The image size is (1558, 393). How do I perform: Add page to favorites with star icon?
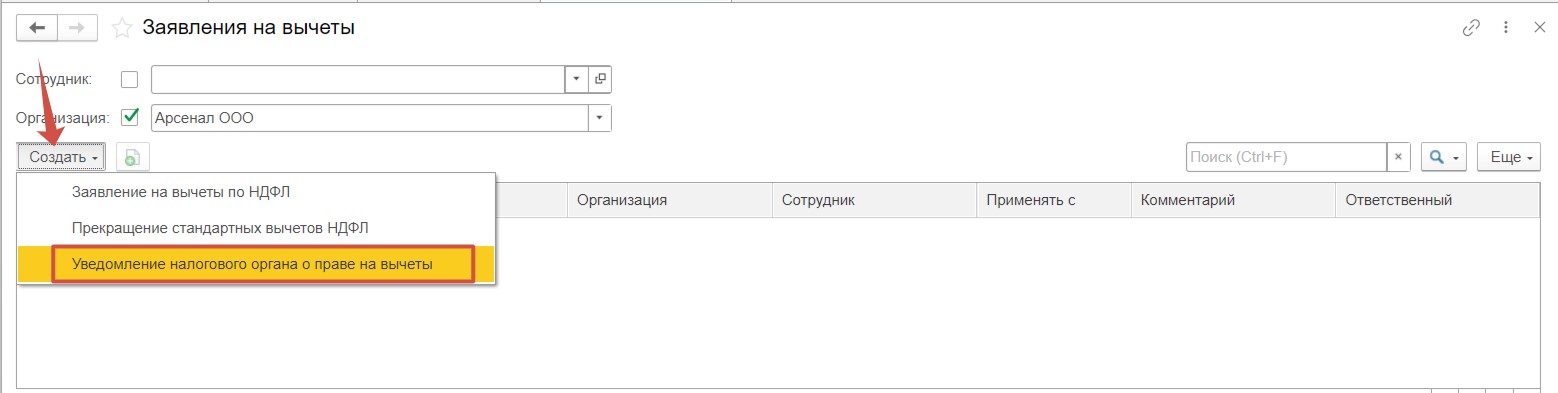point(123,29)
